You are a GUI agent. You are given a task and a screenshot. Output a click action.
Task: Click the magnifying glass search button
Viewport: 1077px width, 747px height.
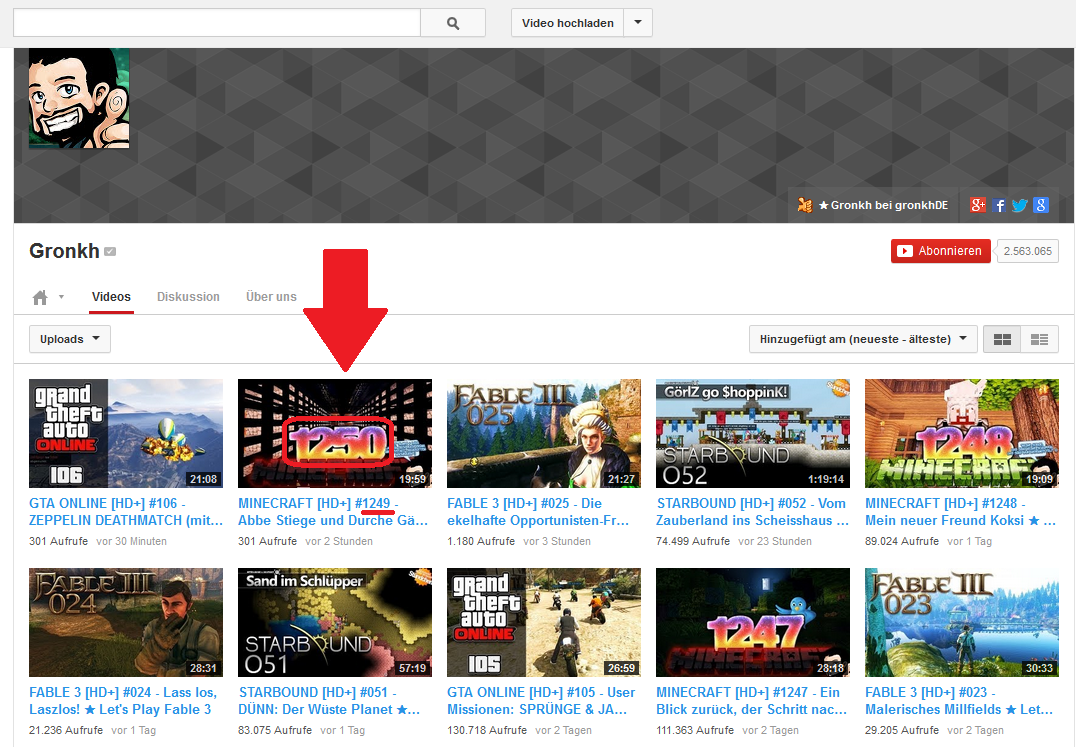452,23
